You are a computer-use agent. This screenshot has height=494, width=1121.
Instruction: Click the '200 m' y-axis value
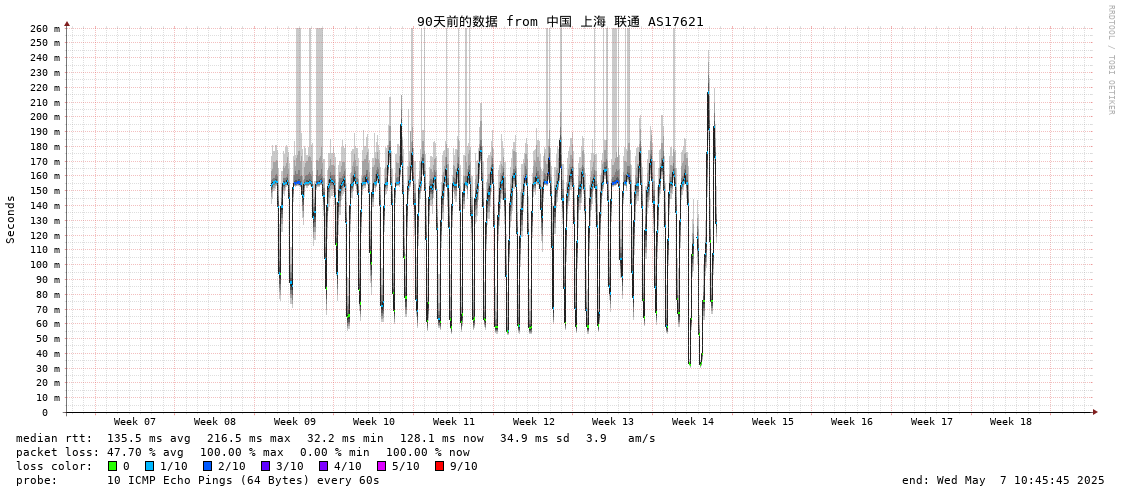click(46, 117)
